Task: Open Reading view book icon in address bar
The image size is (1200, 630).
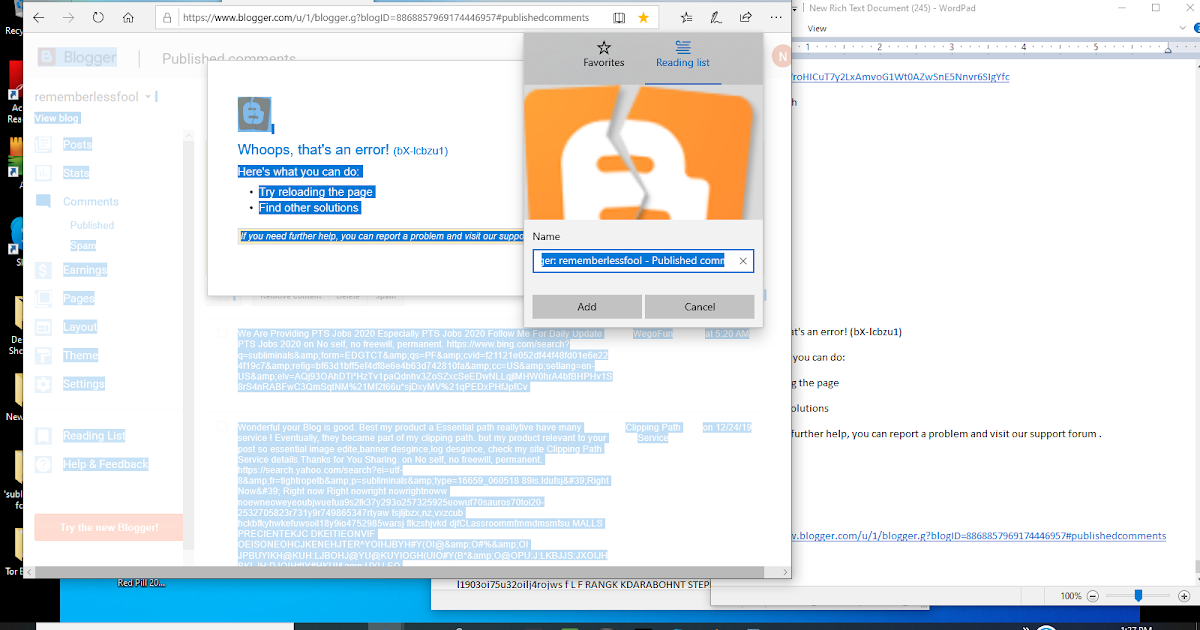Action: 619,18
